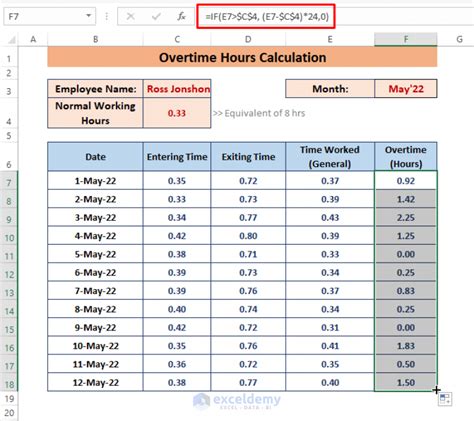
Task: Select overtime 0.83 for 7-May-22
Action: pos(406,291)
